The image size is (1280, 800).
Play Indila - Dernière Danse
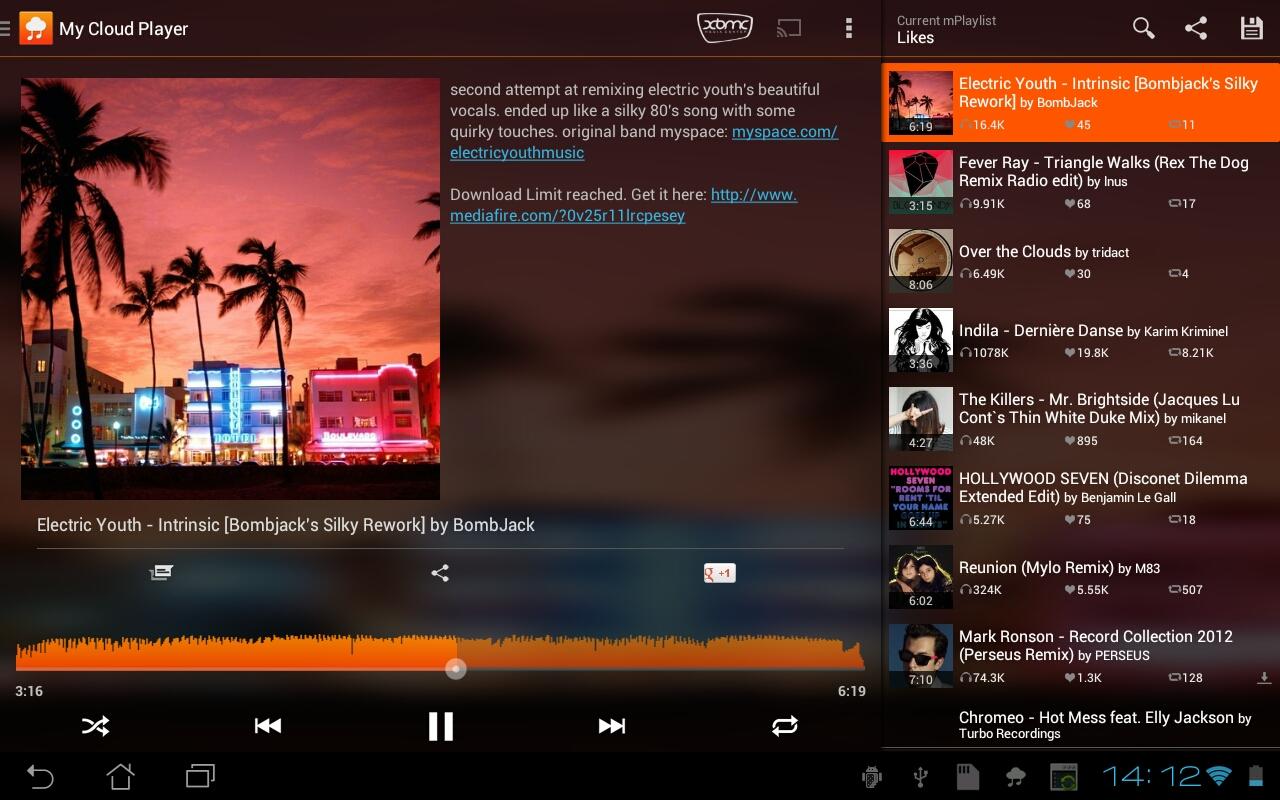[1081, 339]
